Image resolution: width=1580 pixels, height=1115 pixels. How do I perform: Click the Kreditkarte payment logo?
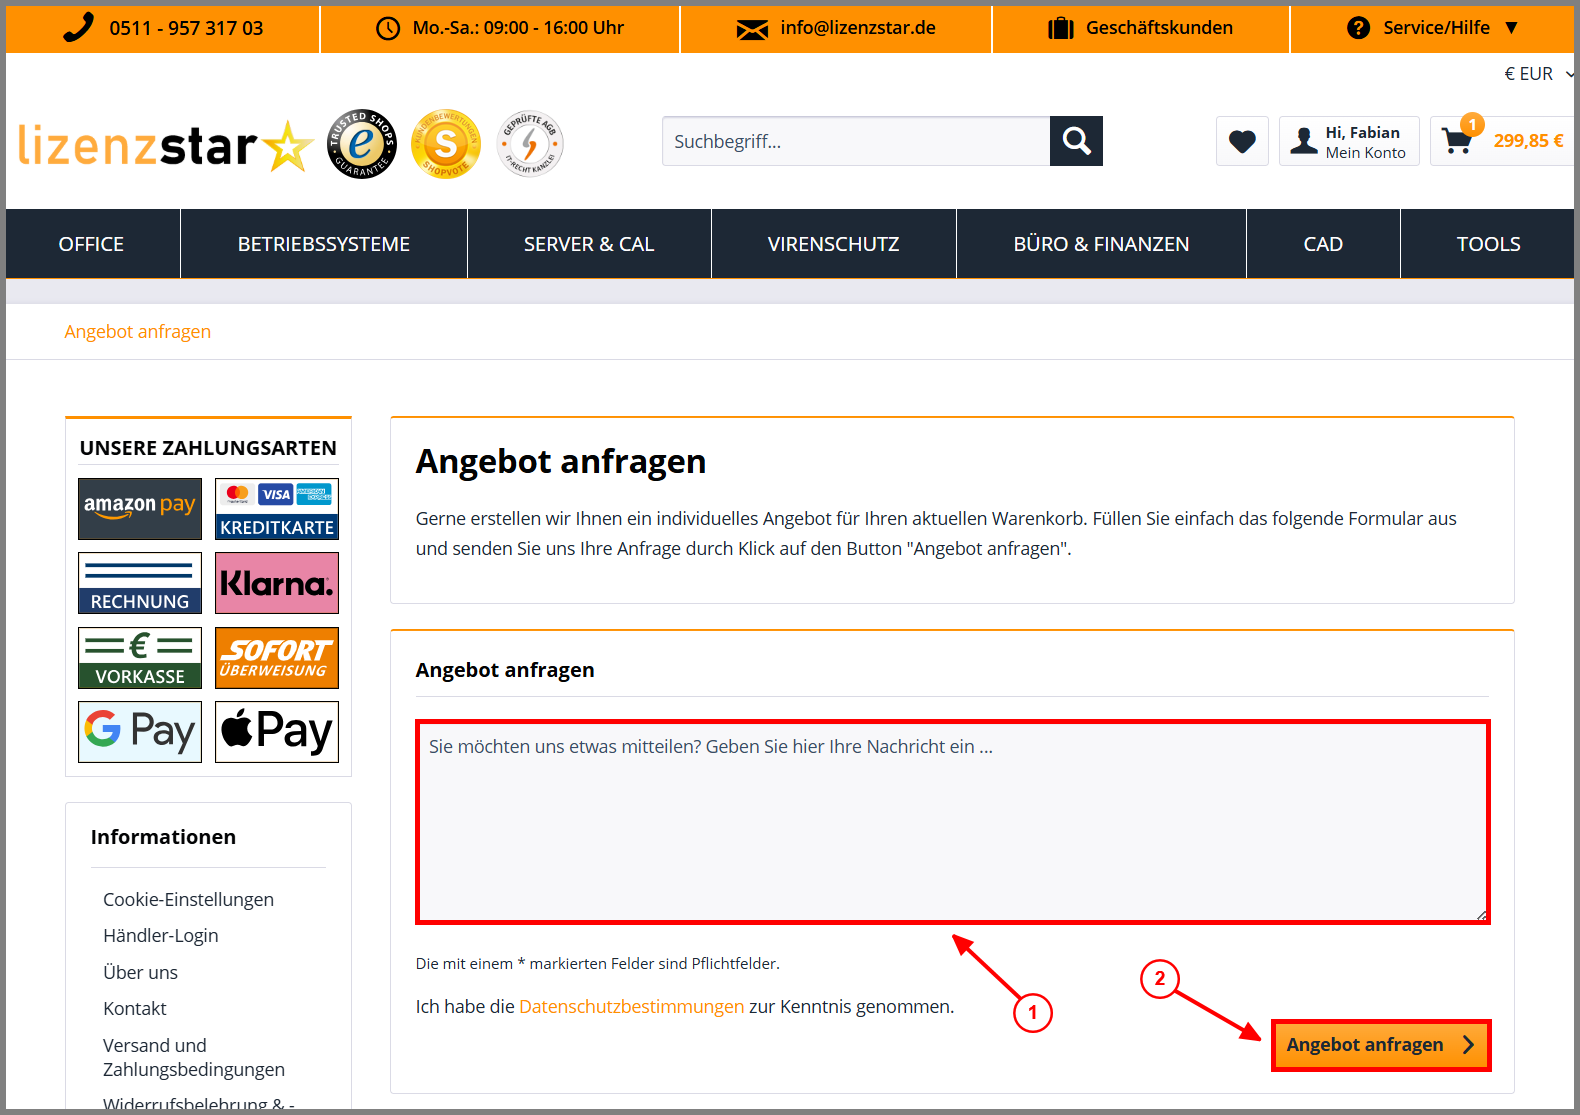point(277,509)
